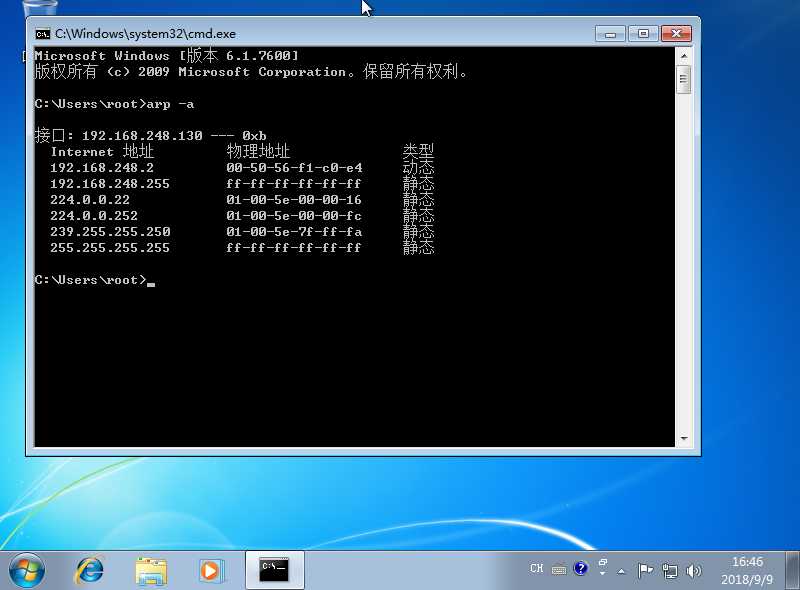Click the cmd icon in window title bar

(x=43, y=34)
